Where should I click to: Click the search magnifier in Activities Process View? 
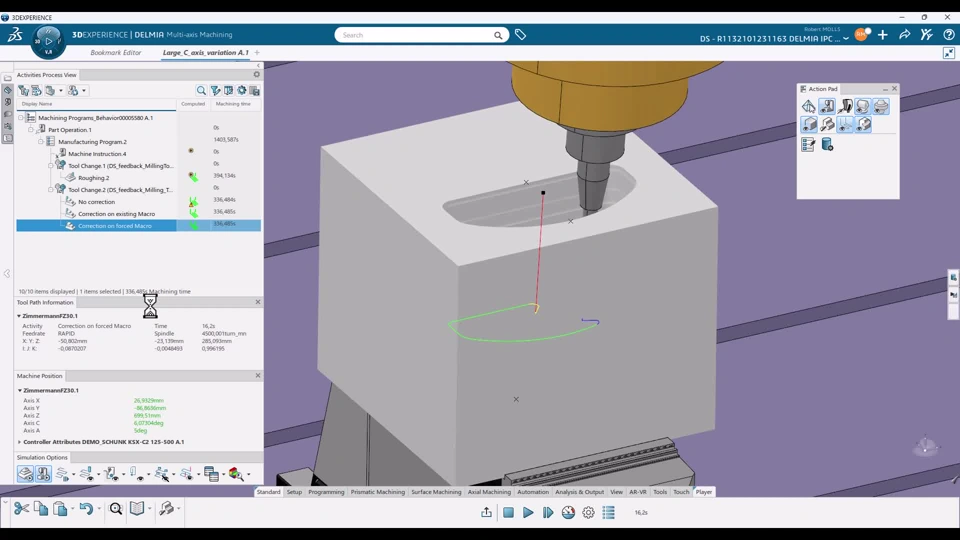click(201, 91)
